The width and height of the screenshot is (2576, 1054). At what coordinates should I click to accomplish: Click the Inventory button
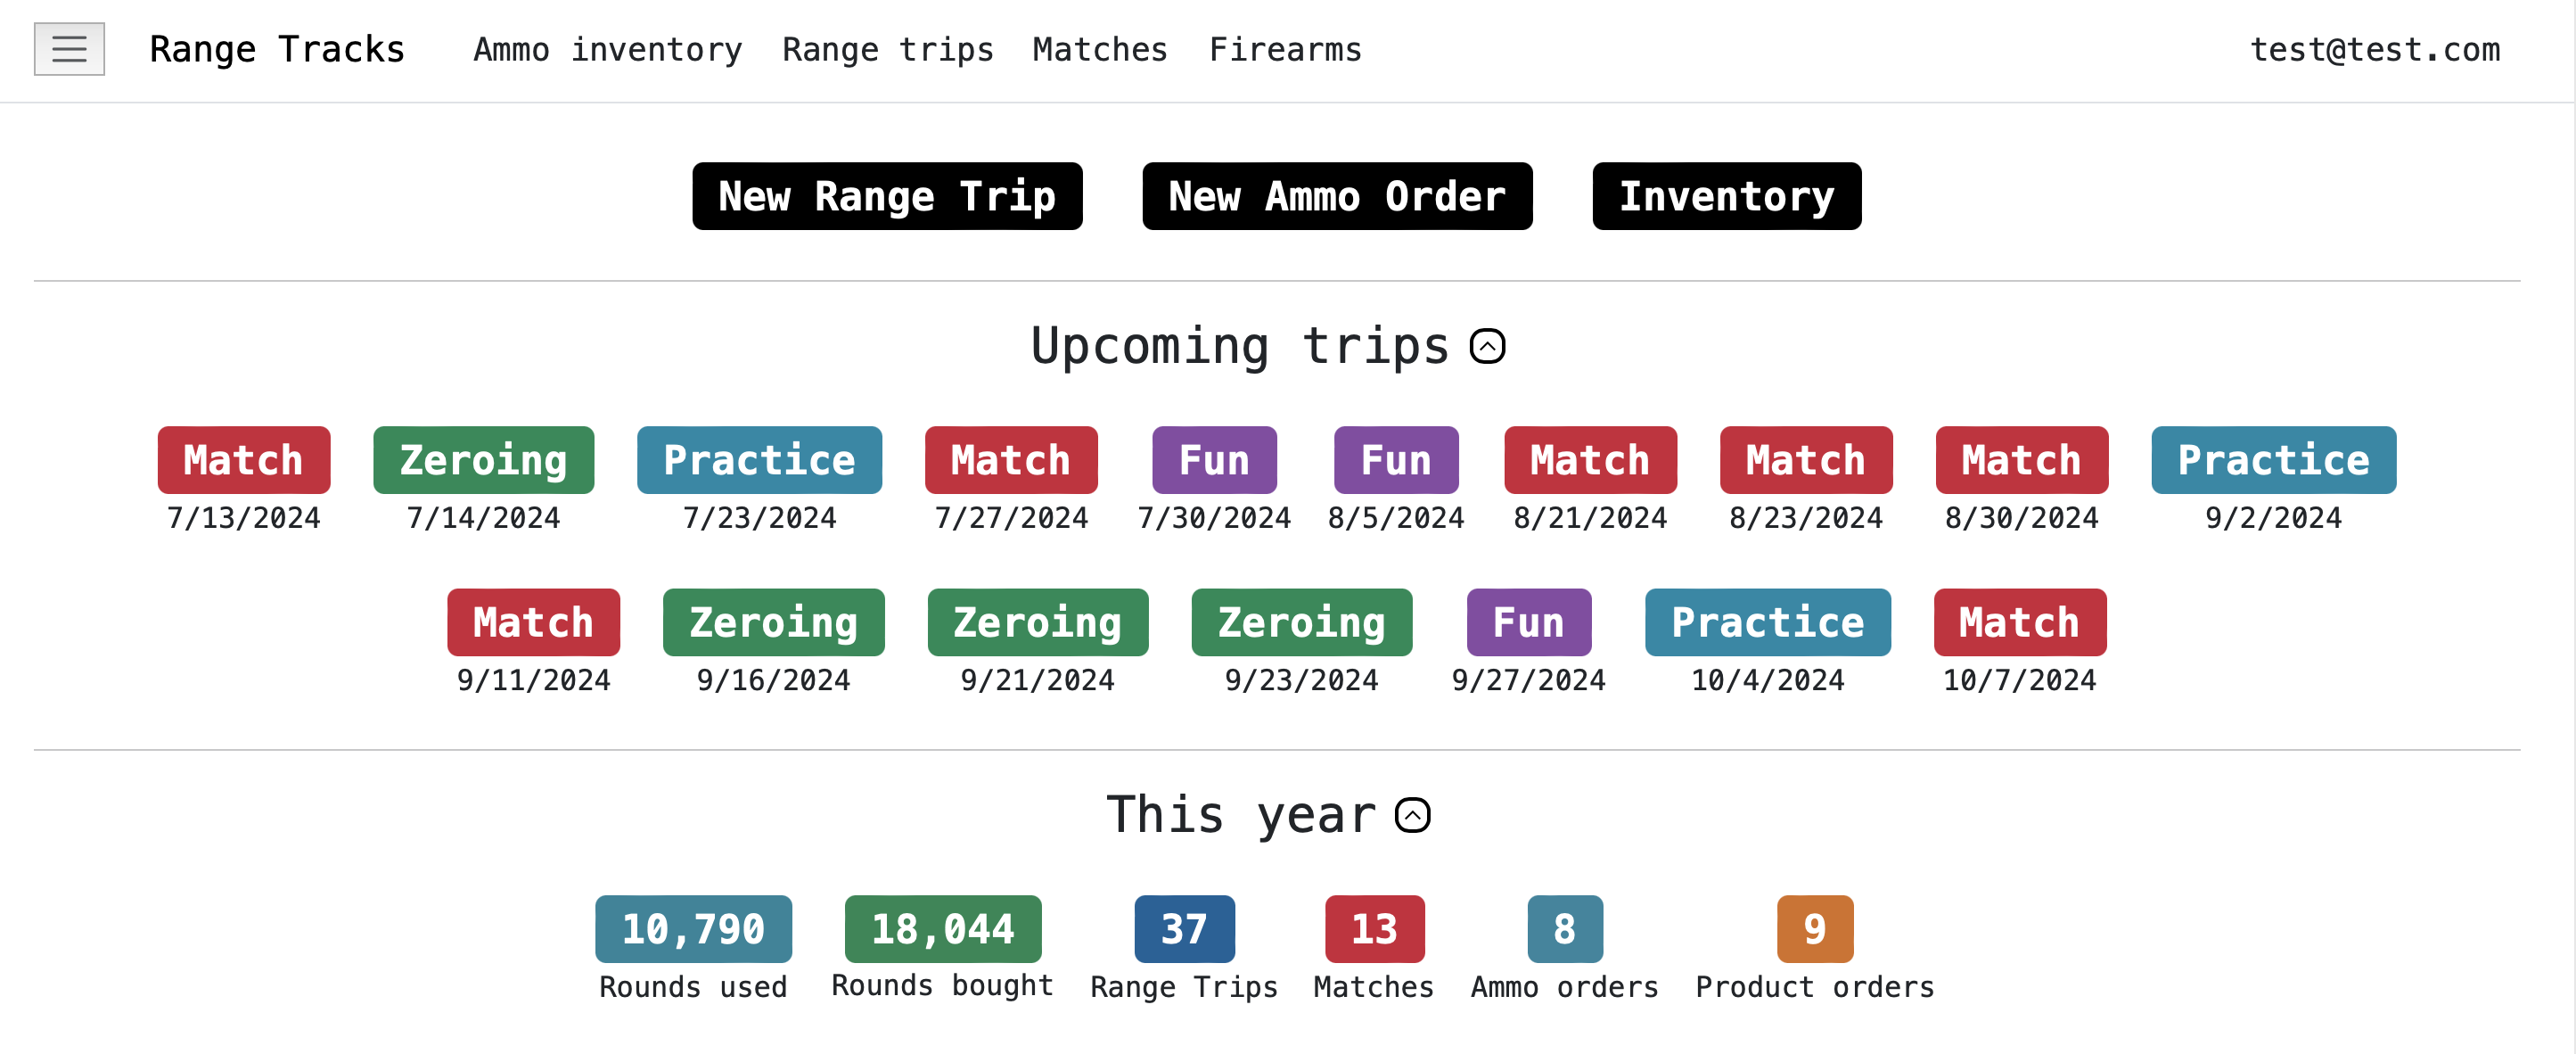(x=1727, y=196)
